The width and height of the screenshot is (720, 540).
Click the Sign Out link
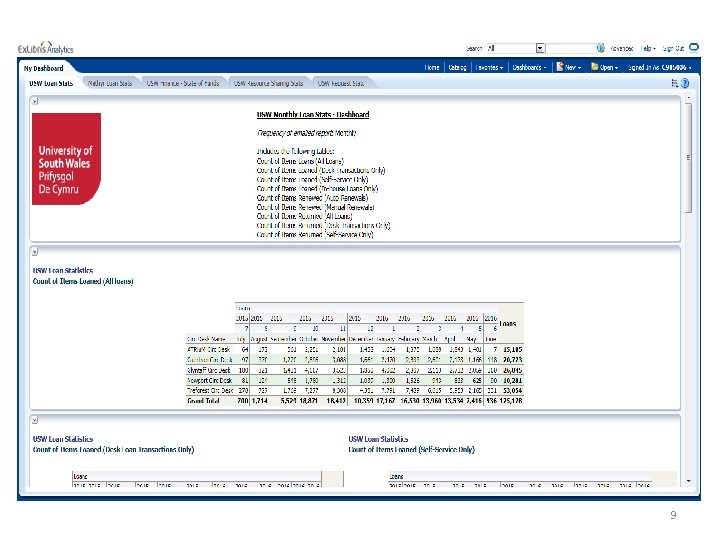point(673,48)
